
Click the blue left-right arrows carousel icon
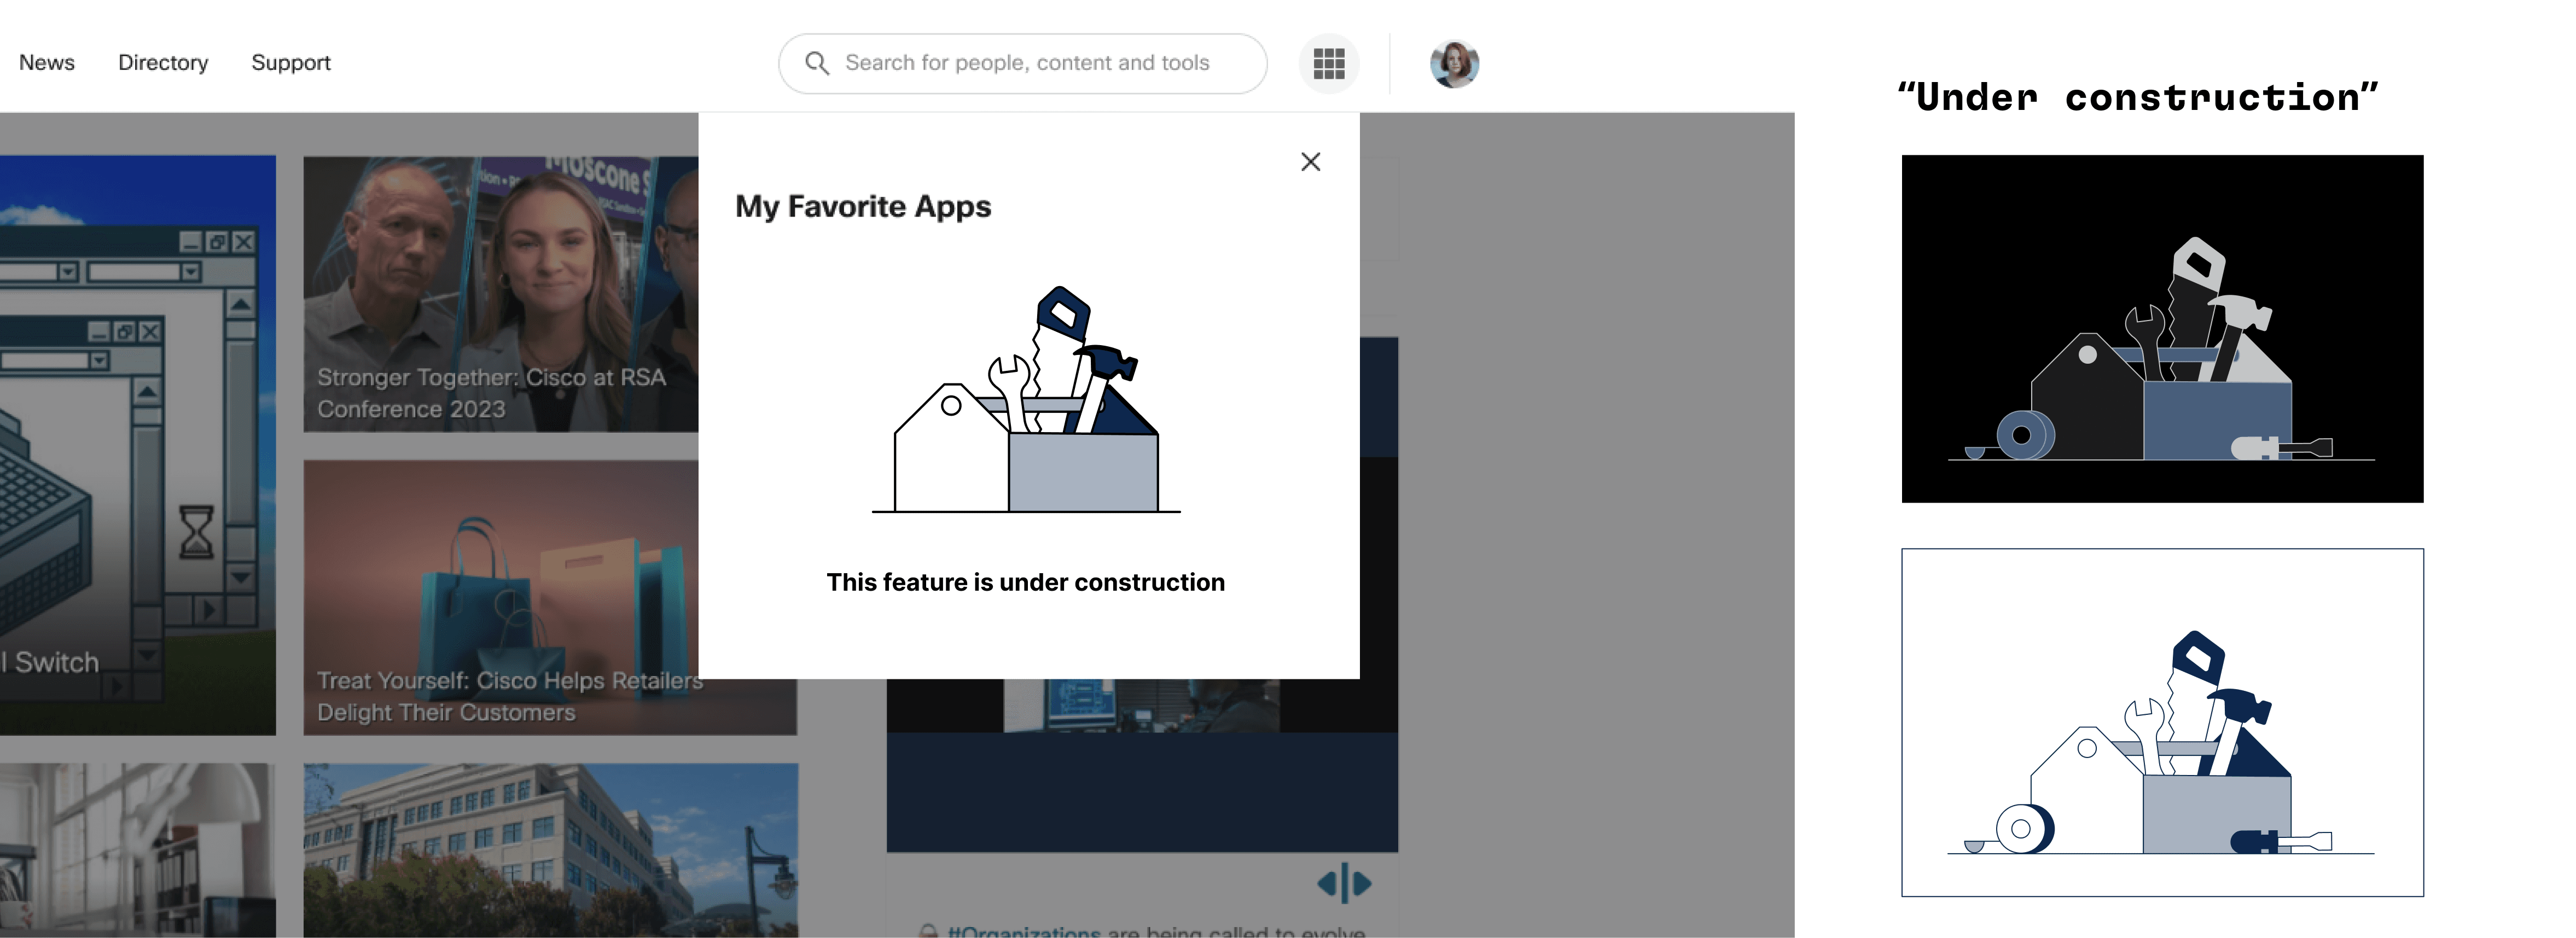(1344, 883)
